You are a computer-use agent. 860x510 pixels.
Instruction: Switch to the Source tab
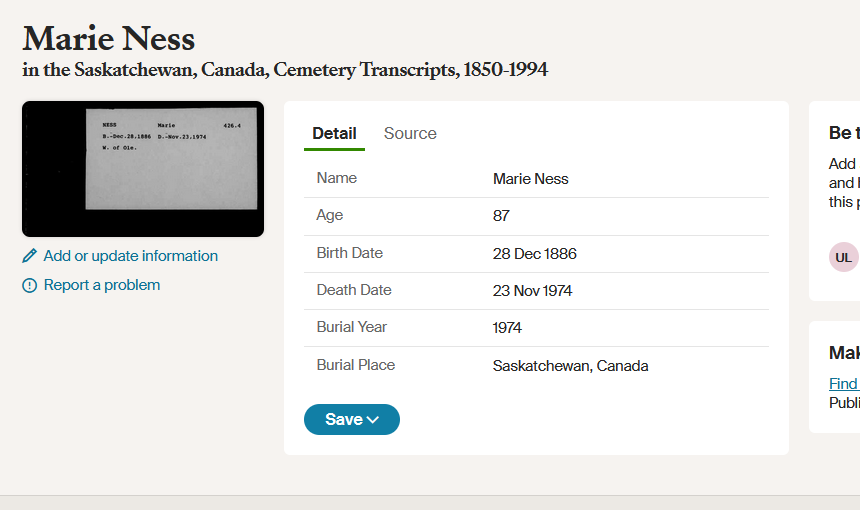pos(410,133)
